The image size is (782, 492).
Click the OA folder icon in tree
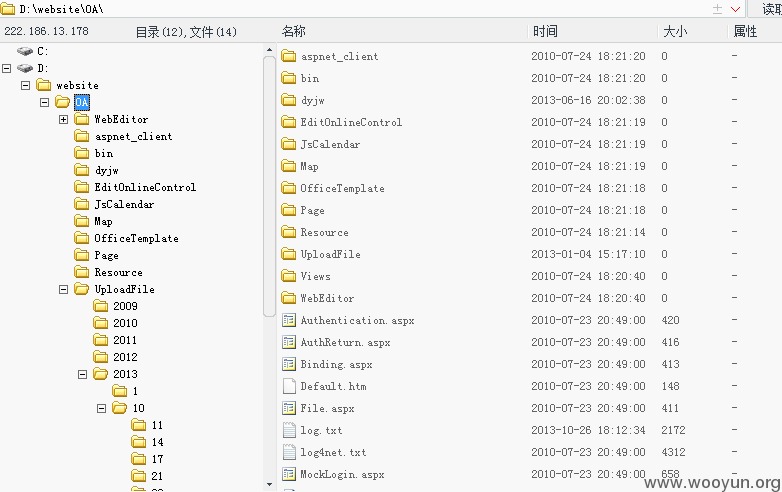[62, 102]
